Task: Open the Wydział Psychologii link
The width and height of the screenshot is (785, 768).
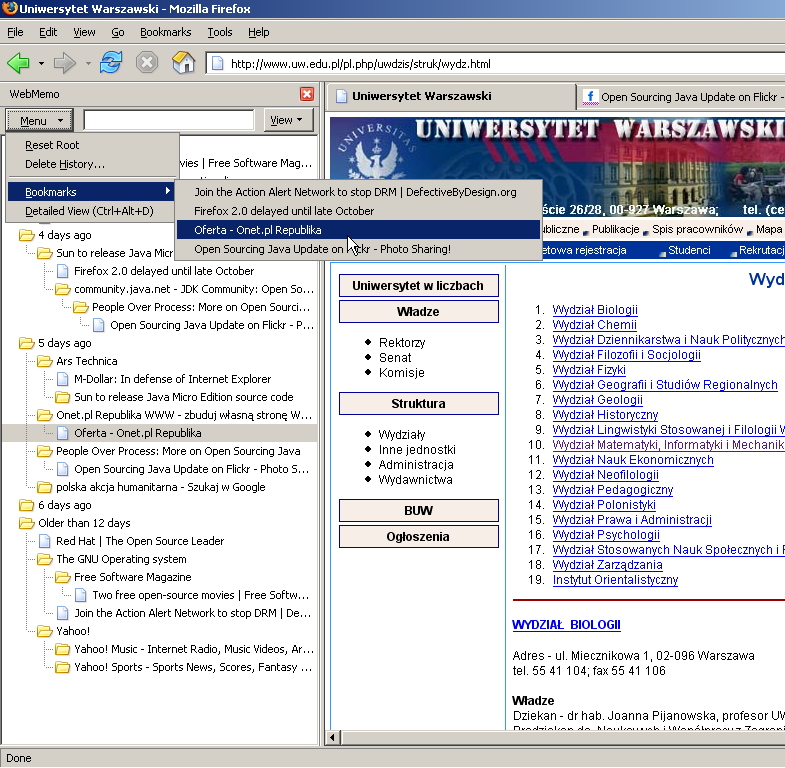Action: pos(606,535)
